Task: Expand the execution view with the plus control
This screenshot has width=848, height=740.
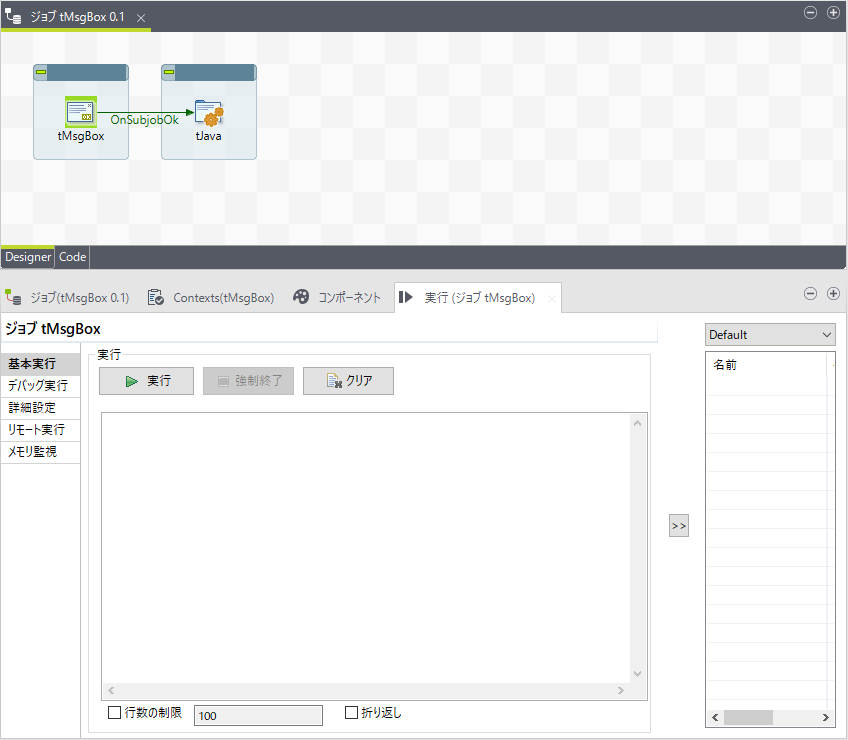Action: 833,293
